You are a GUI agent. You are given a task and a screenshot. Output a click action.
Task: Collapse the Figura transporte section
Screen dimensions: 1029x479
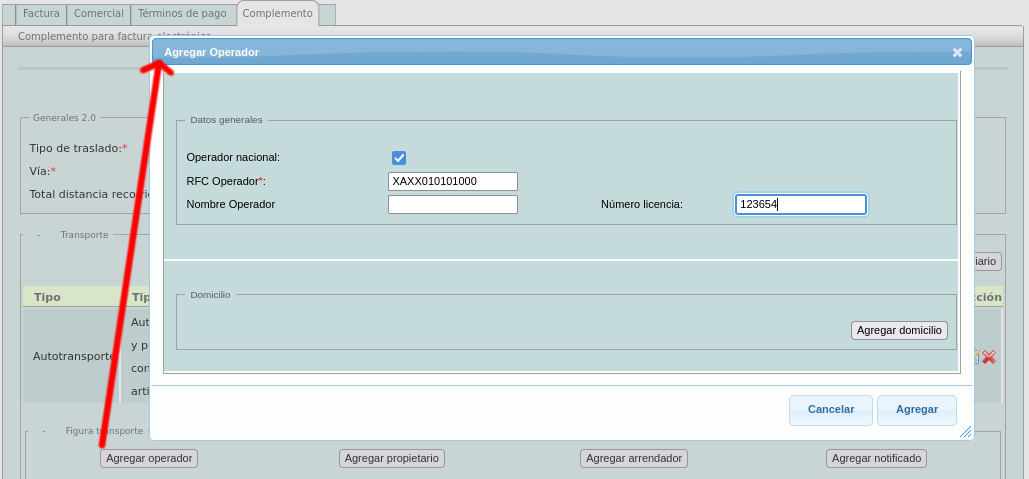click(x=44, y=430)
